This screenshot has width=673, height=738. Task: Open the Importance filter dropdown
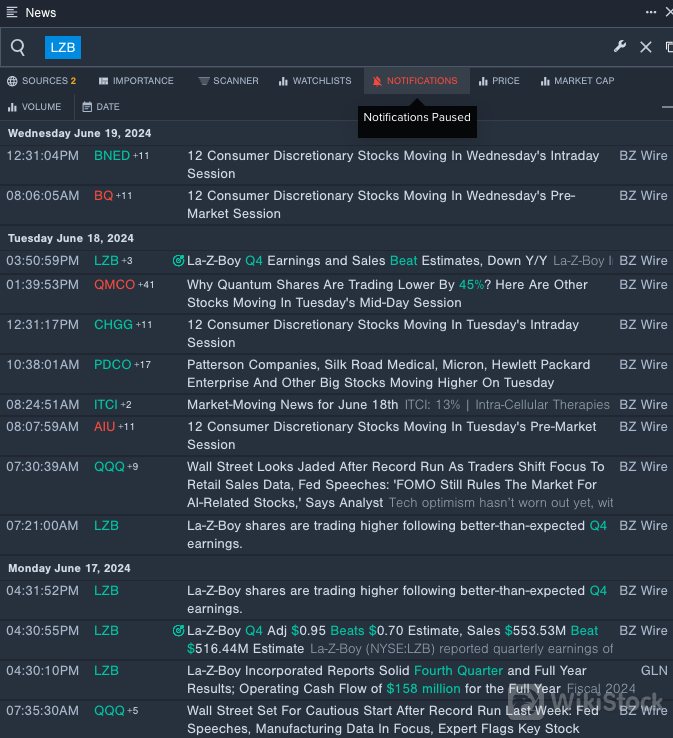[136, 81]
